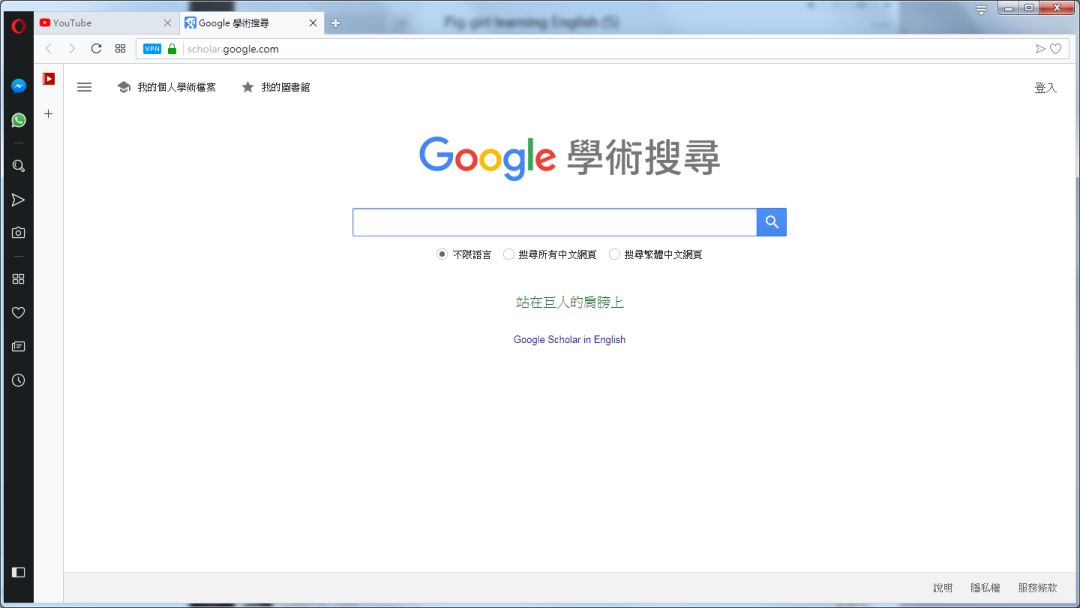Image resolution: width=1080 pixels, height=608 pixels.
Task: Open the tab menu icon in title bar
Action: click(982, 10)
